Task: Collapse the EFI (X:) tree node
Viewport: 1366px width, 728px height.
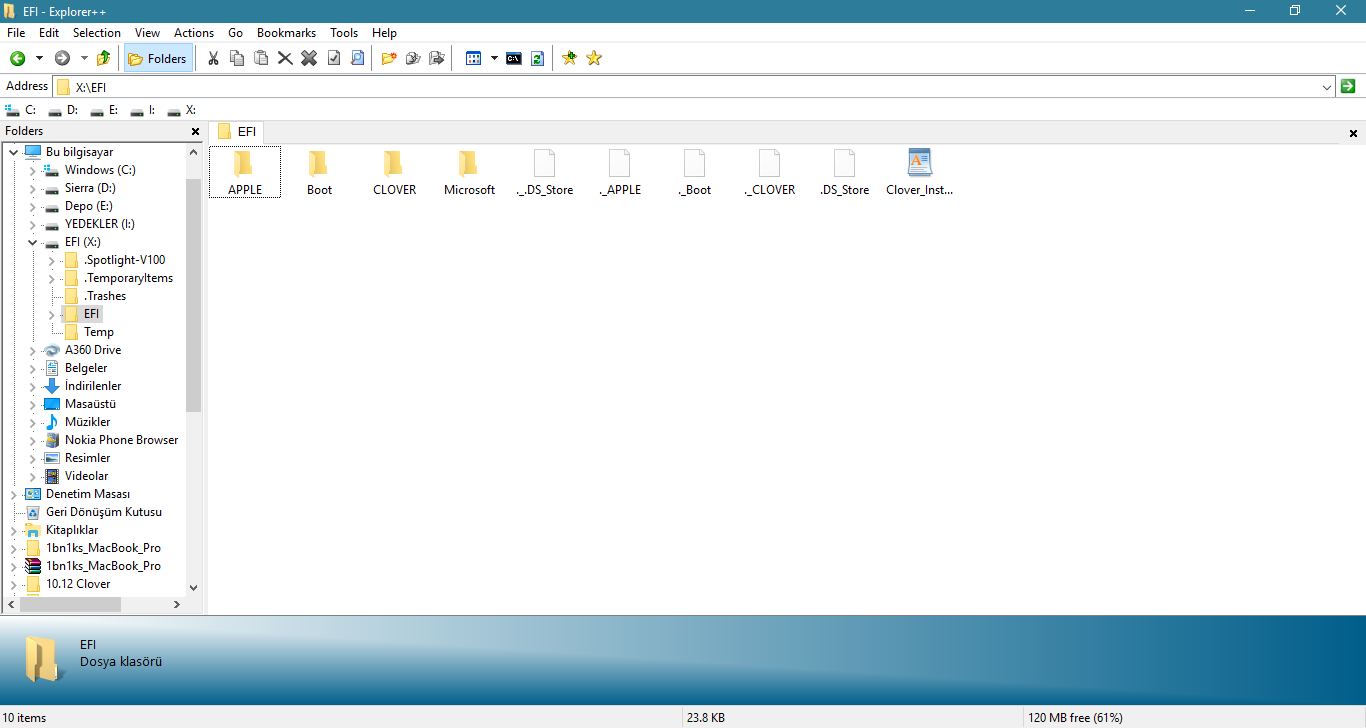Action: [x=32, y=241]
